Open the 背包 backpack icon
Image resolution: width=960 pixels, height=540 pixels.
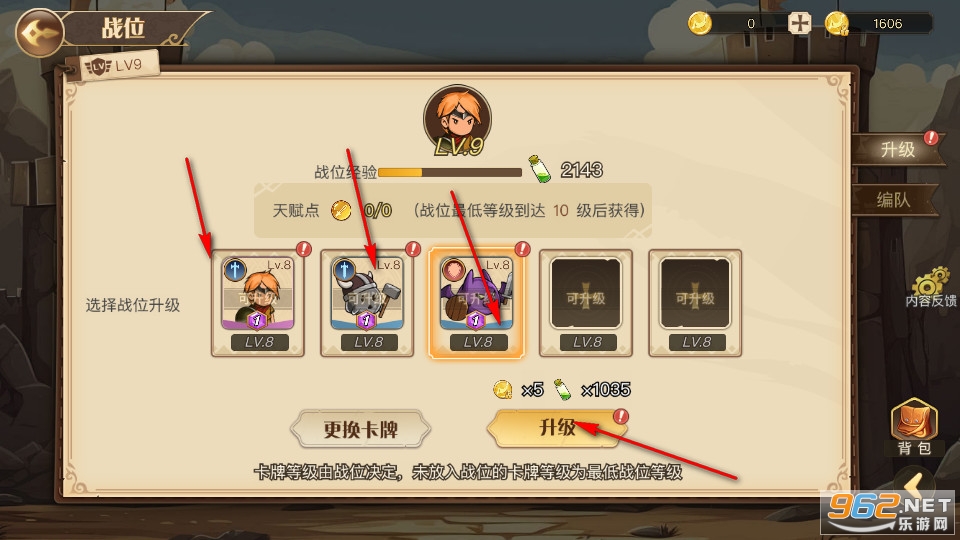[914, 427]
